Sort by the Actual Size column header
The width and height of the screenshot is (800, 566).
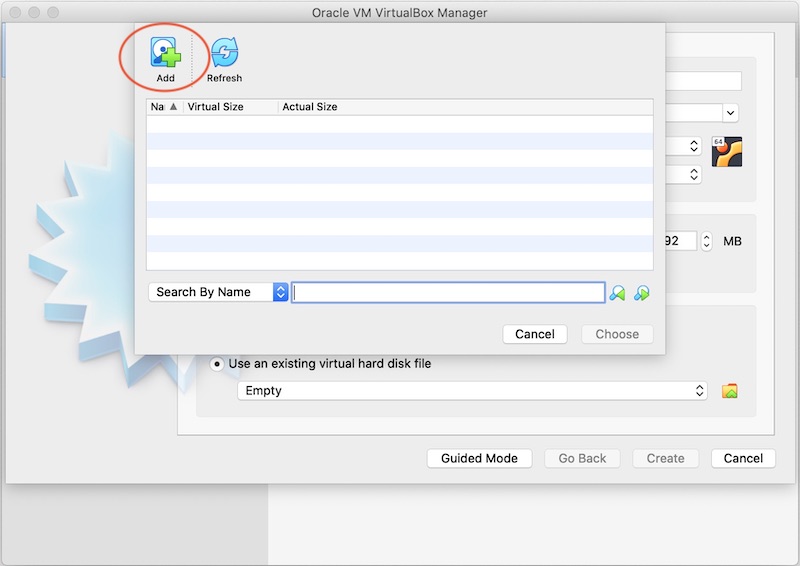(x=310, y=107)
